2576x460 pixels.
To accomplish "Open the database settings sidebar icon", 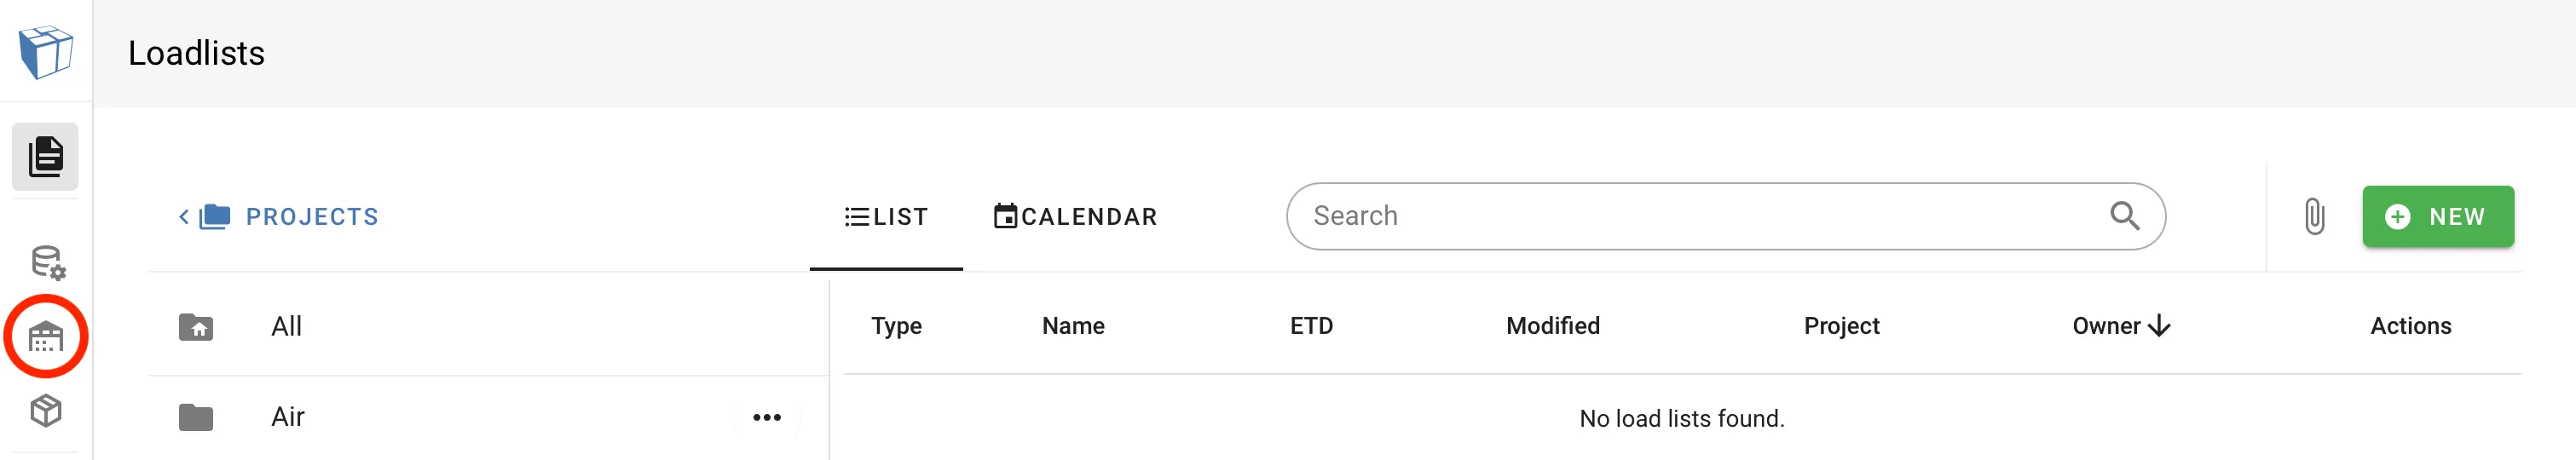I will [x=47, y=263].
